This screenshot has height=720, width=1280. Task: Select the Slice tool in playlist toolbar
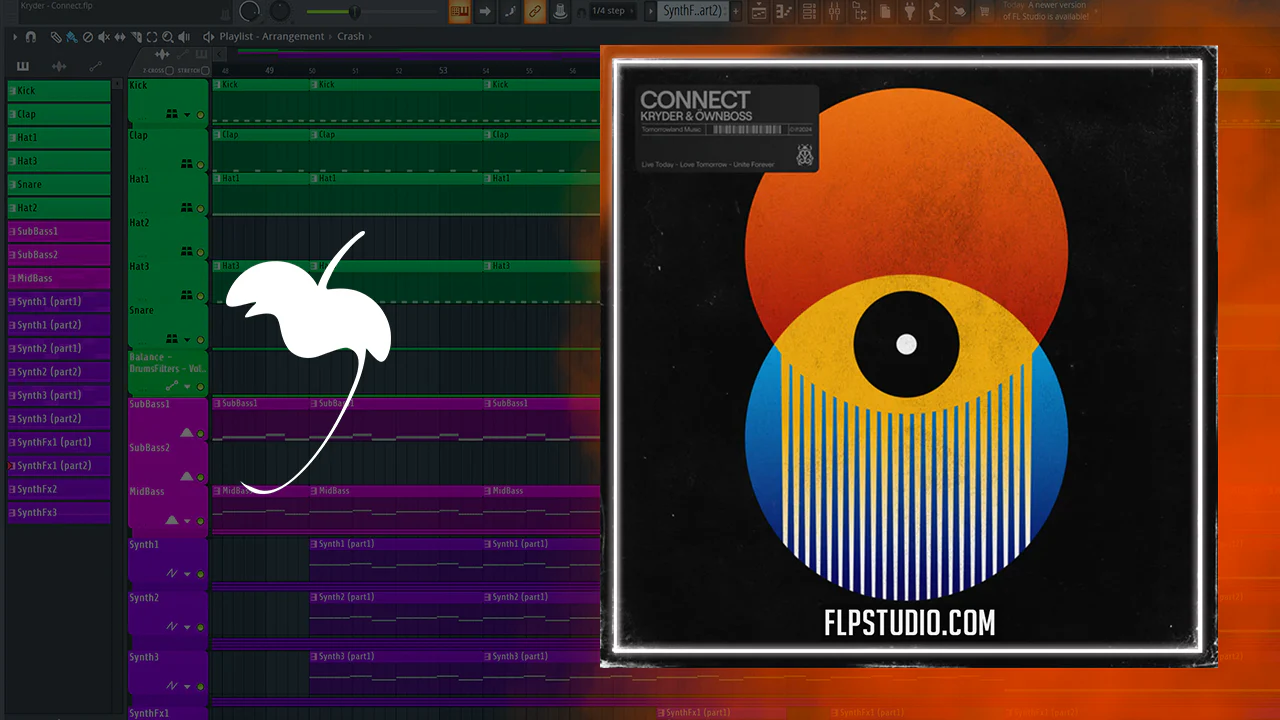(x=136, y=37)
